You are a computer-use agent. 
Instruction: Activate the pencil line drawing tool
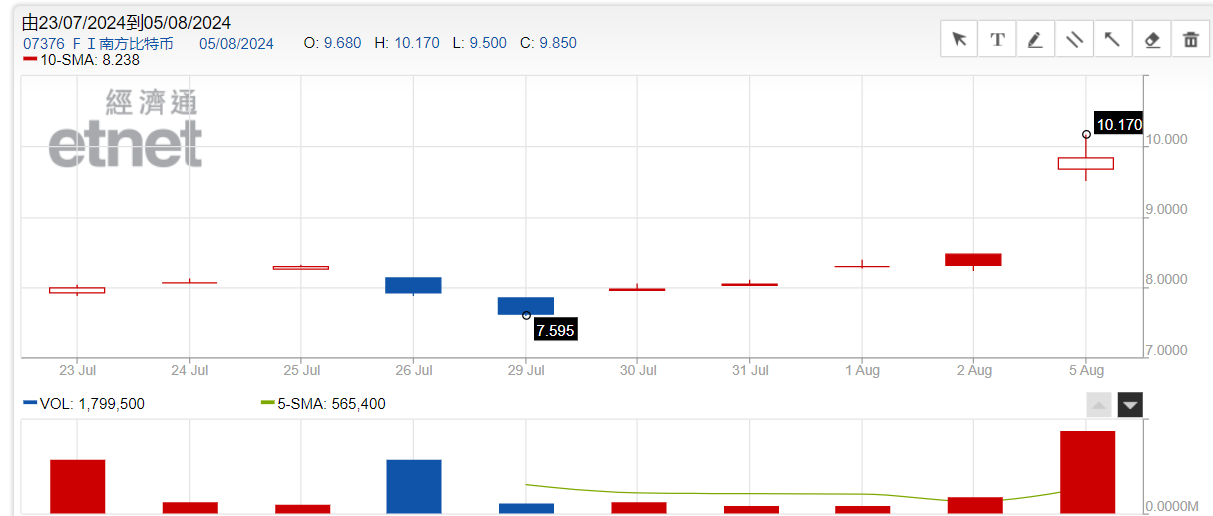1035,40
